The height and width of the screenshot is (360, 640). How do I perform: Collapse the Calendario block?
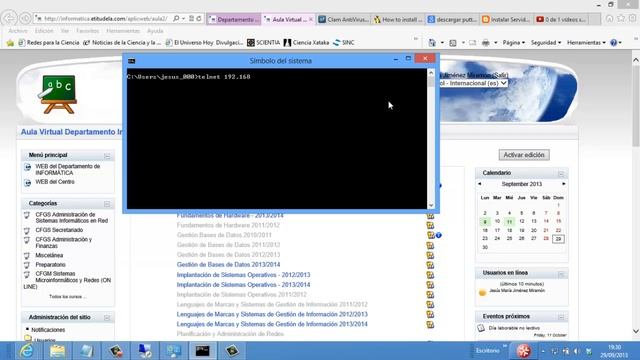tap(561, 173)
